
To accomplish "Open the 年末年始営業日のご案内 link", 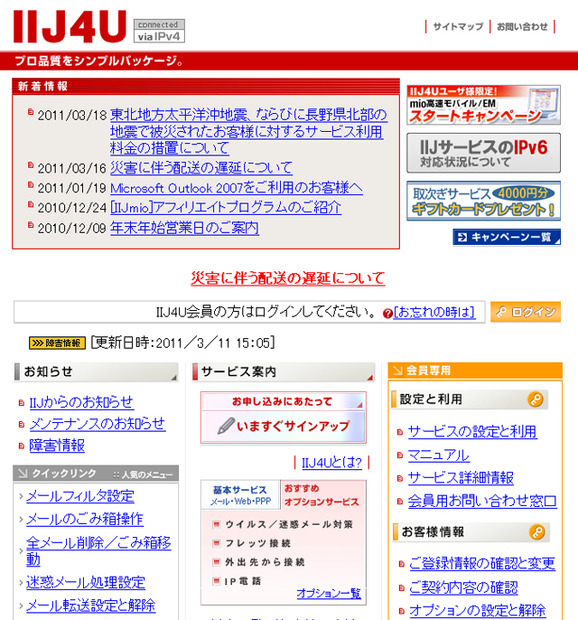I will (x=184, y=228).
